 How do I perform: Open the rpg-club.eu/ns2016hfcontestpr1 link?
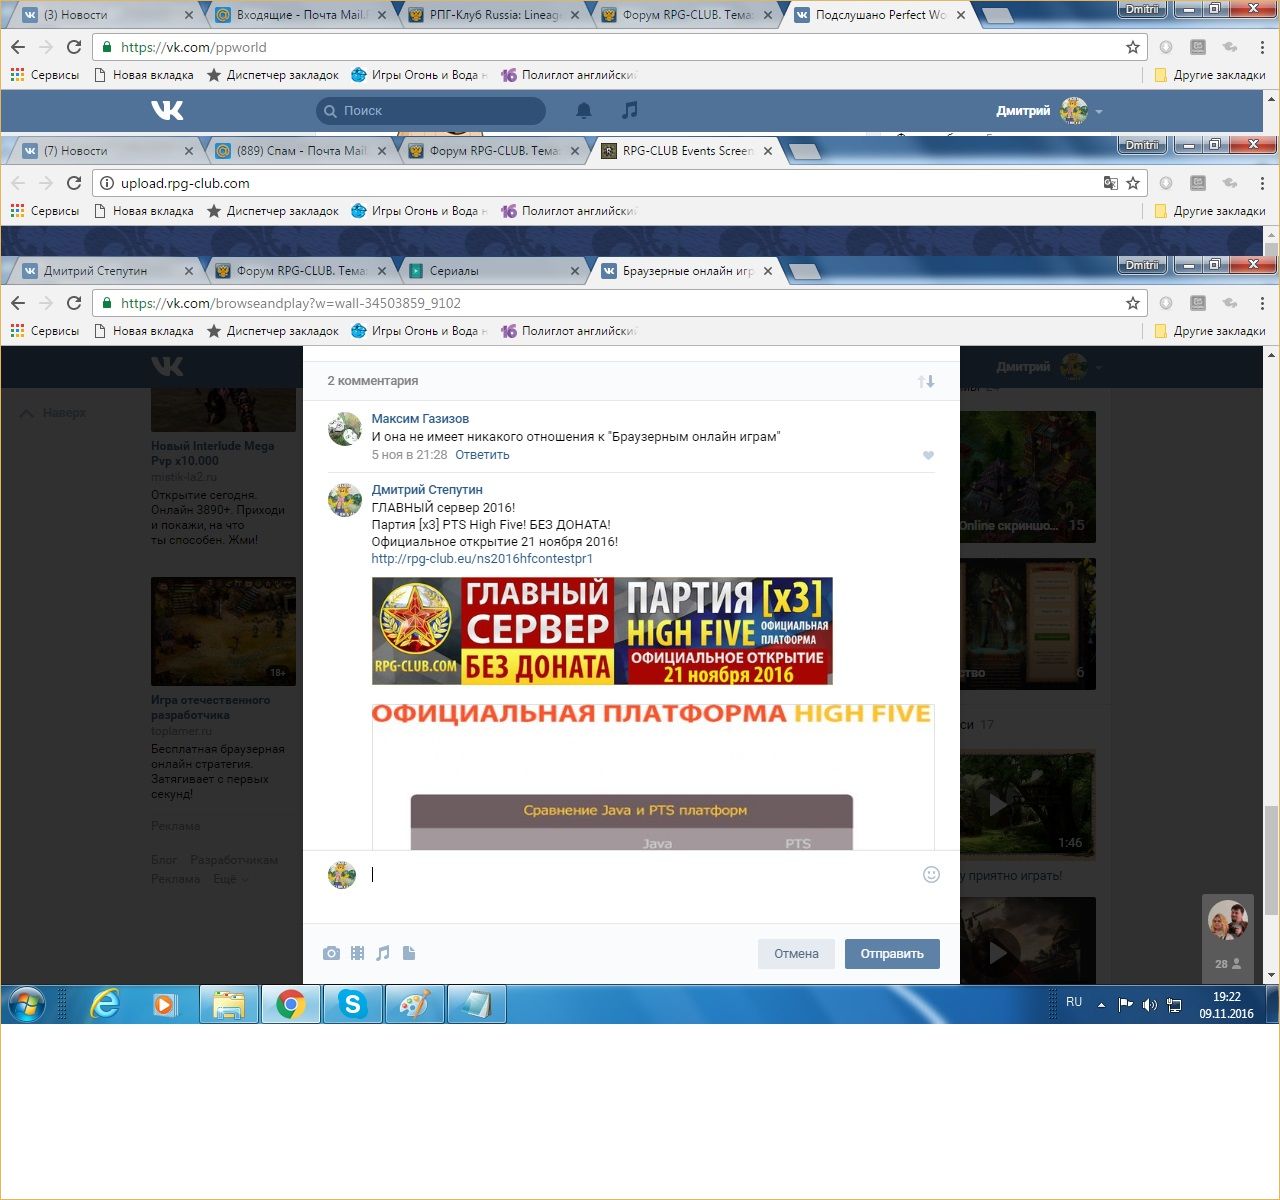pos(482,559)
